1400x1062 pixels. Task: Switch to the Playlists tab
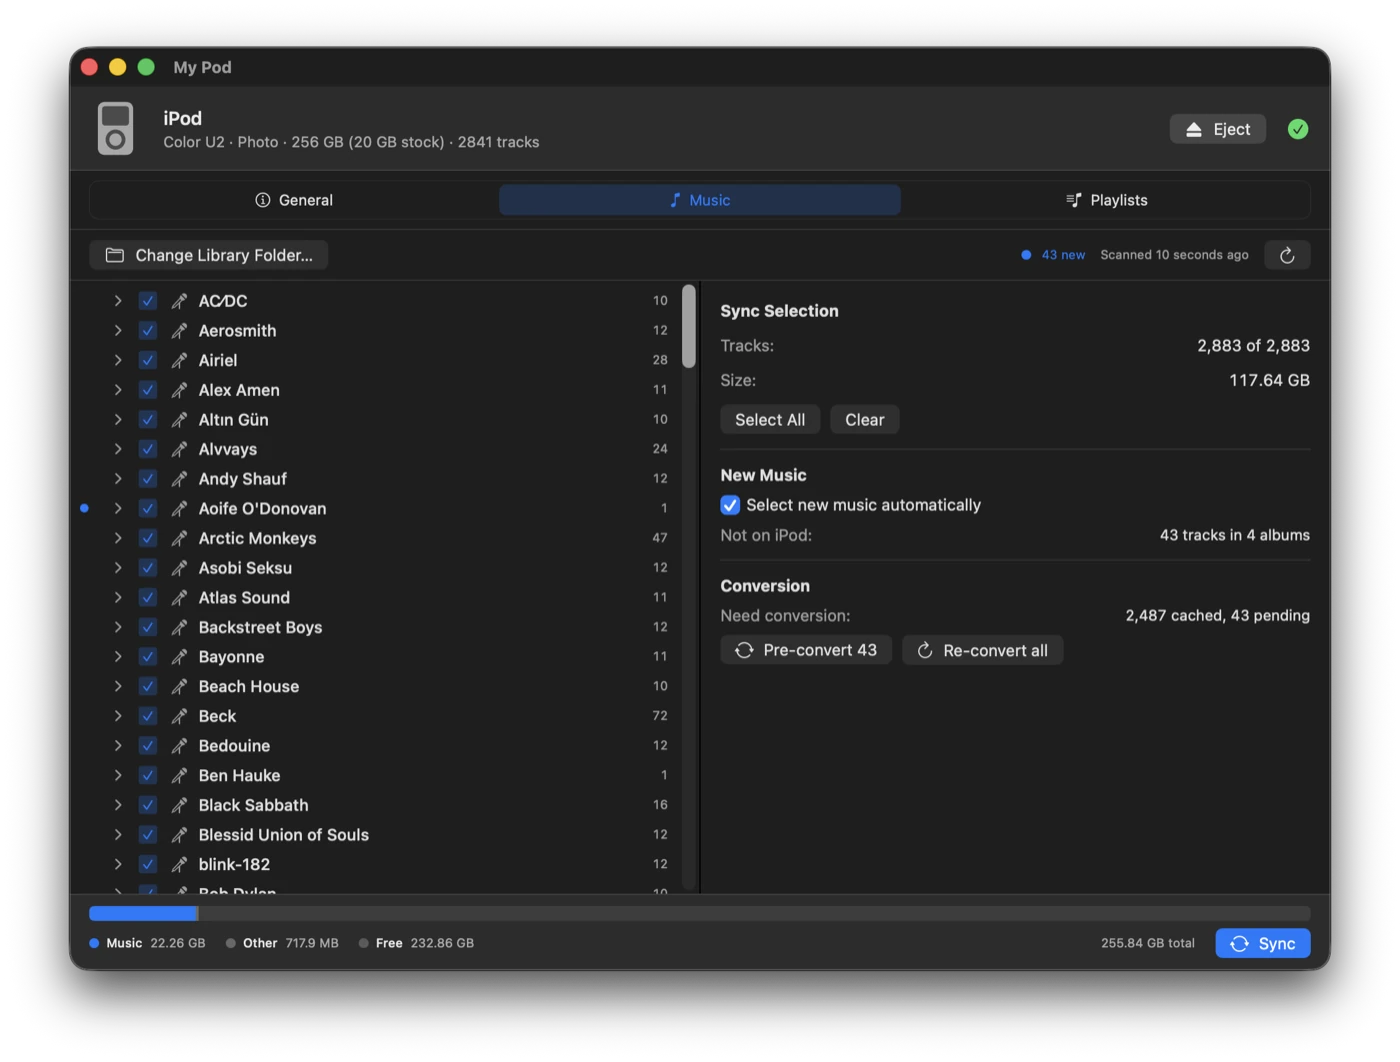coord(1106,200)
